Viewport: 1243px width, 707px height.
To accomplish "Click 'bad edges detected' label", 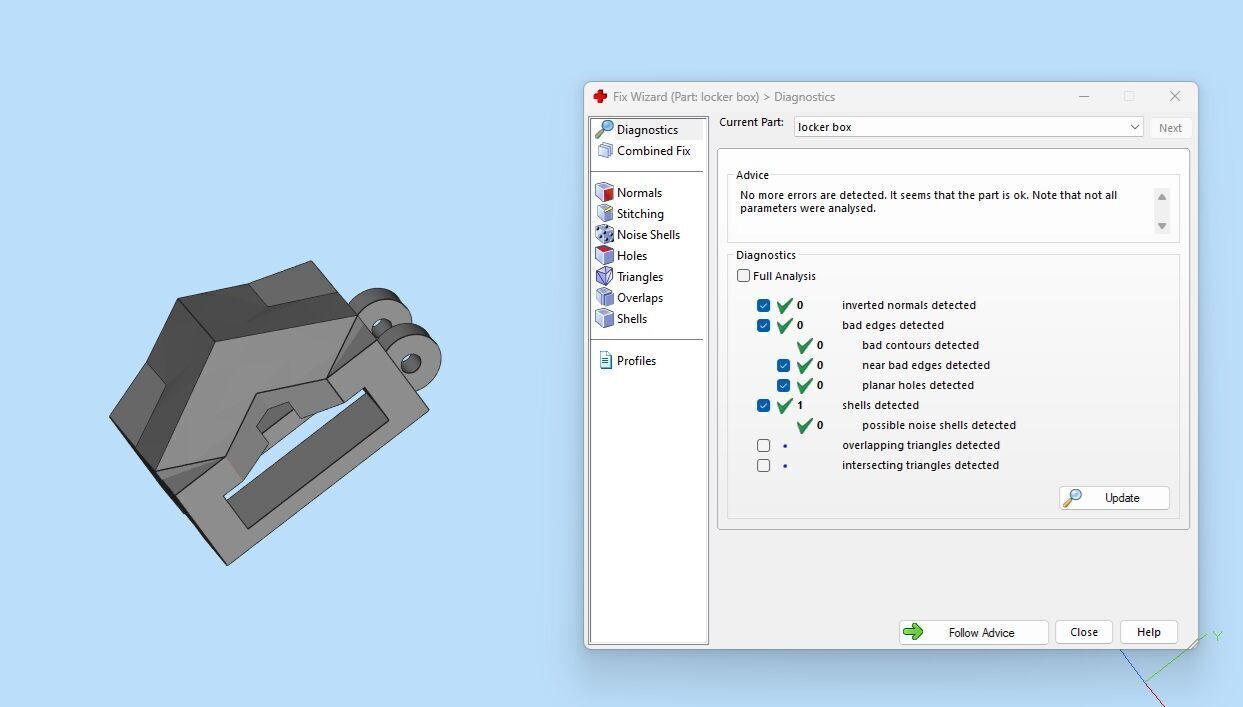I will (x=892, y=325).
